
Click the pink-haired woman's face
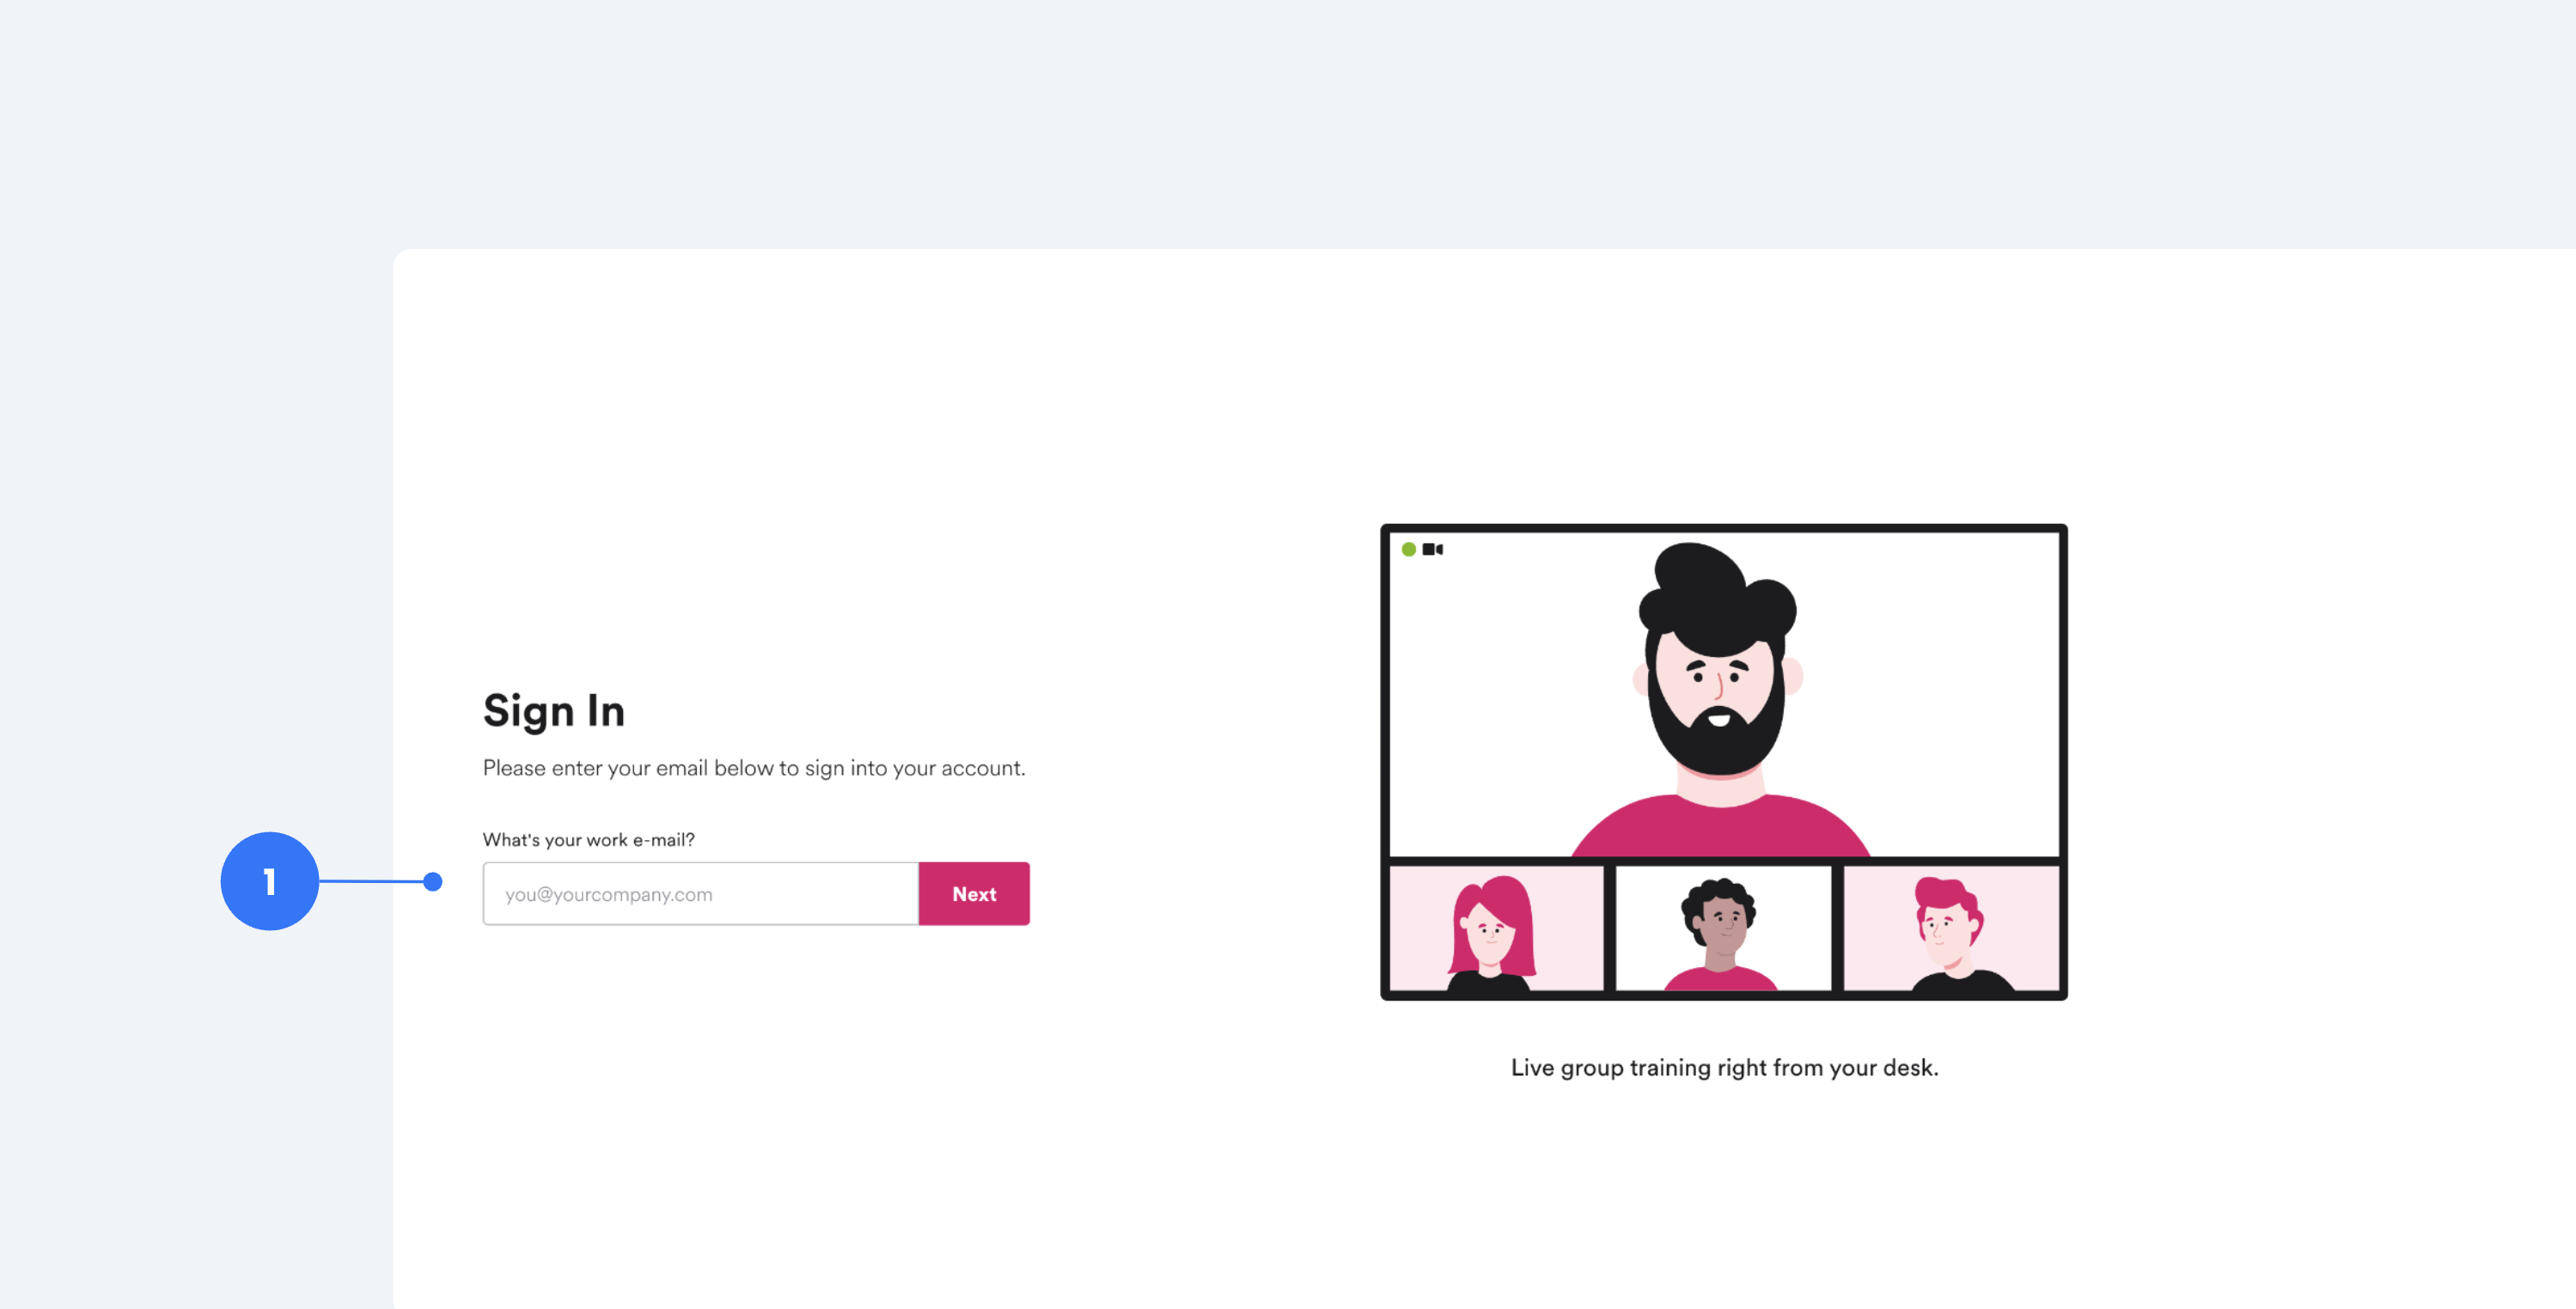[x=1490, y=937]
